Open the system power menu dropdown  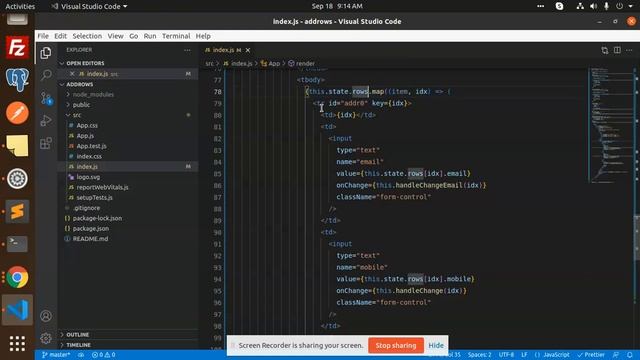coord(625,6)
